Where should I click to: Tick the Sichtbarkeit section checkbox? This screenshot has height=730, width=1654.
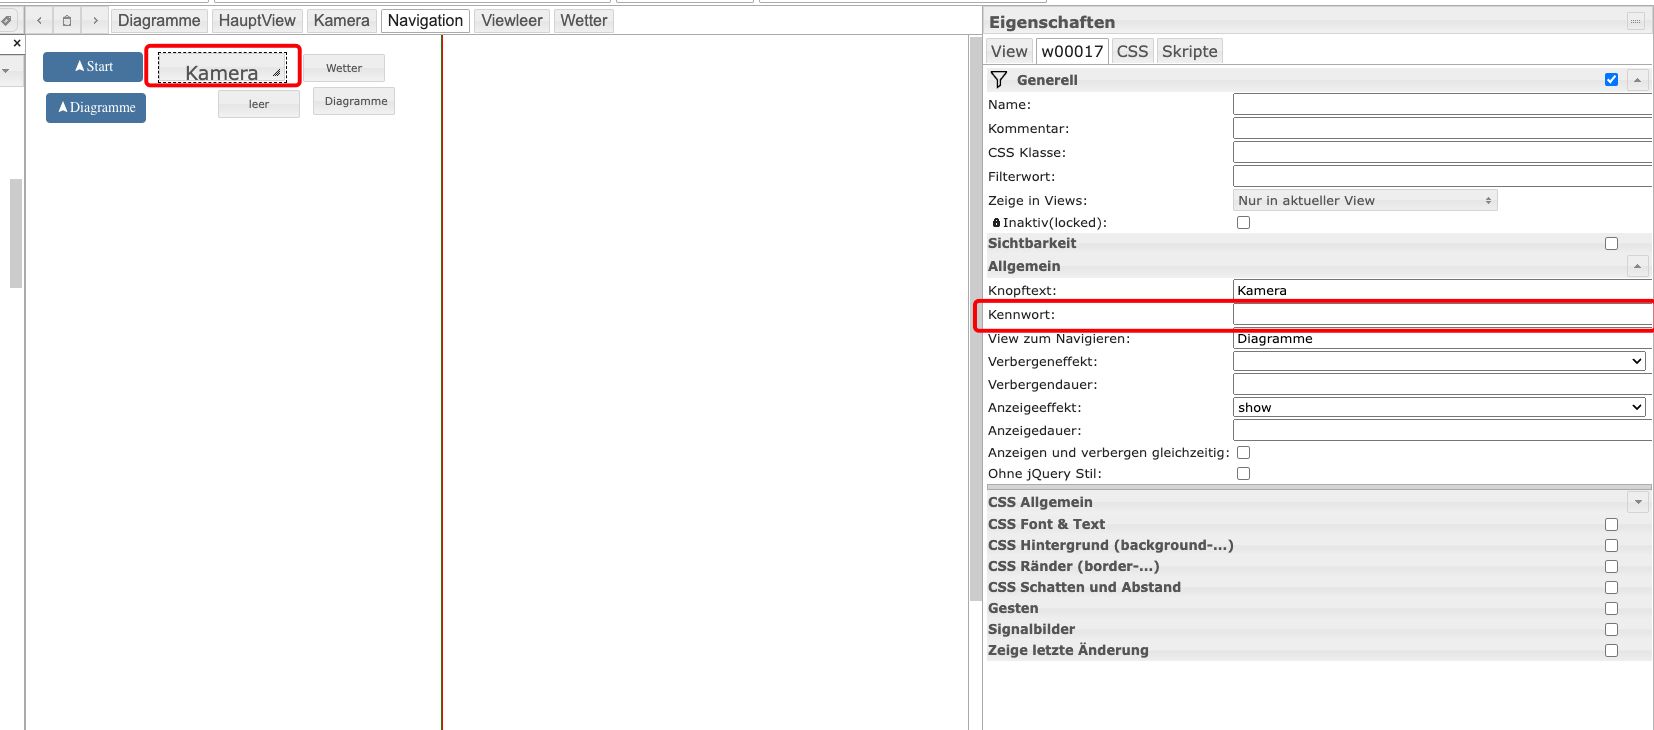pyautogui.click(x=1611, y=243)
